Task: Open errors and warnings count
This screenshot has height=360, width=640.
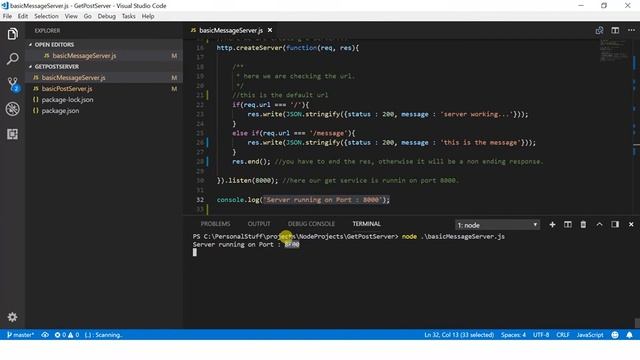Action: point(67,335)
